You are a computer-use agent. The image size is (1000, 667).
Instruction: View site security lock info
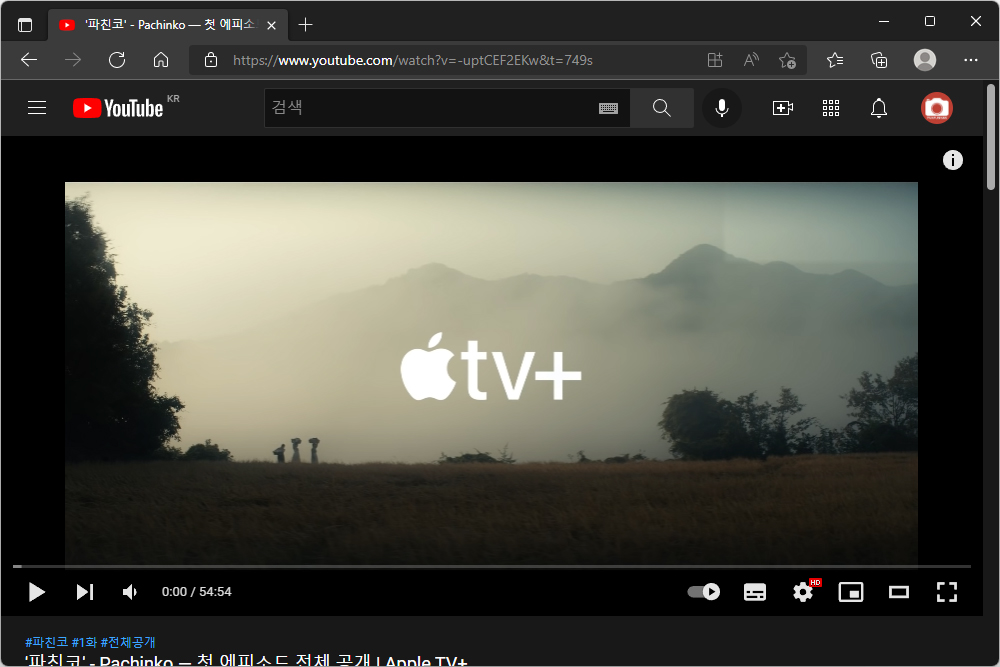(x=211, y=60)
